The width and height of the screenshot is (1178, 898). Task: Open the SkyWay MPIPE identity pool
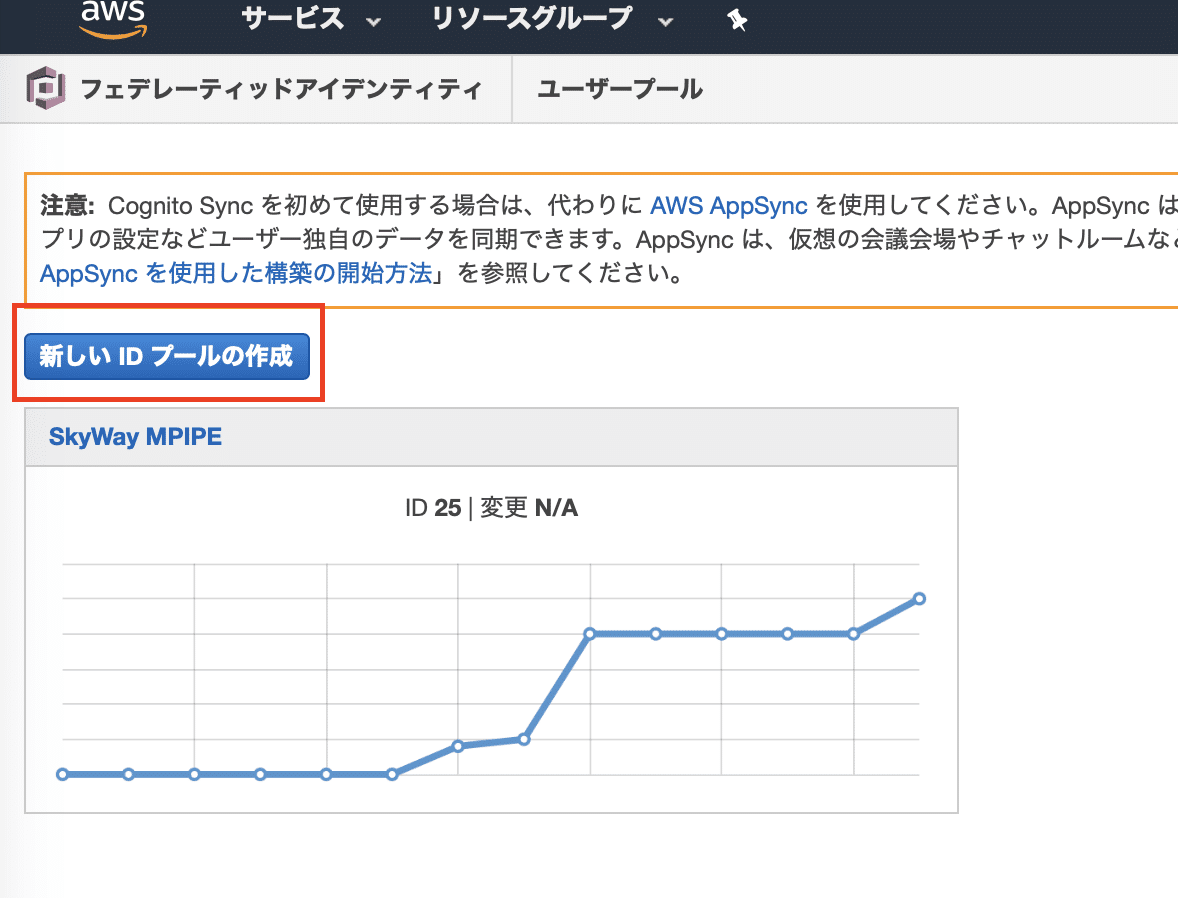[x=135, y=436]
